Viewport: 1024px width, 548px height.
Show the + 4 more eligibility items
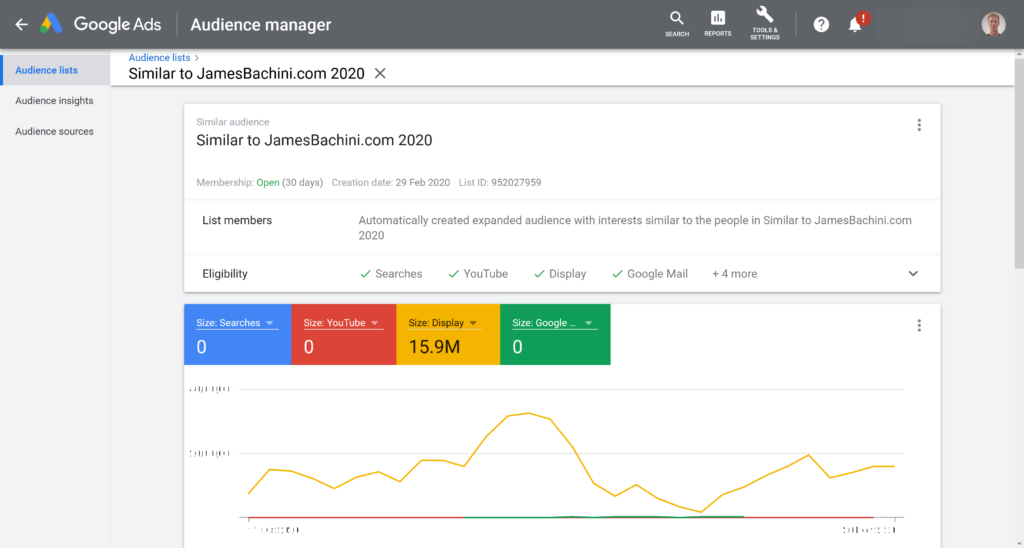coord(735,274)
